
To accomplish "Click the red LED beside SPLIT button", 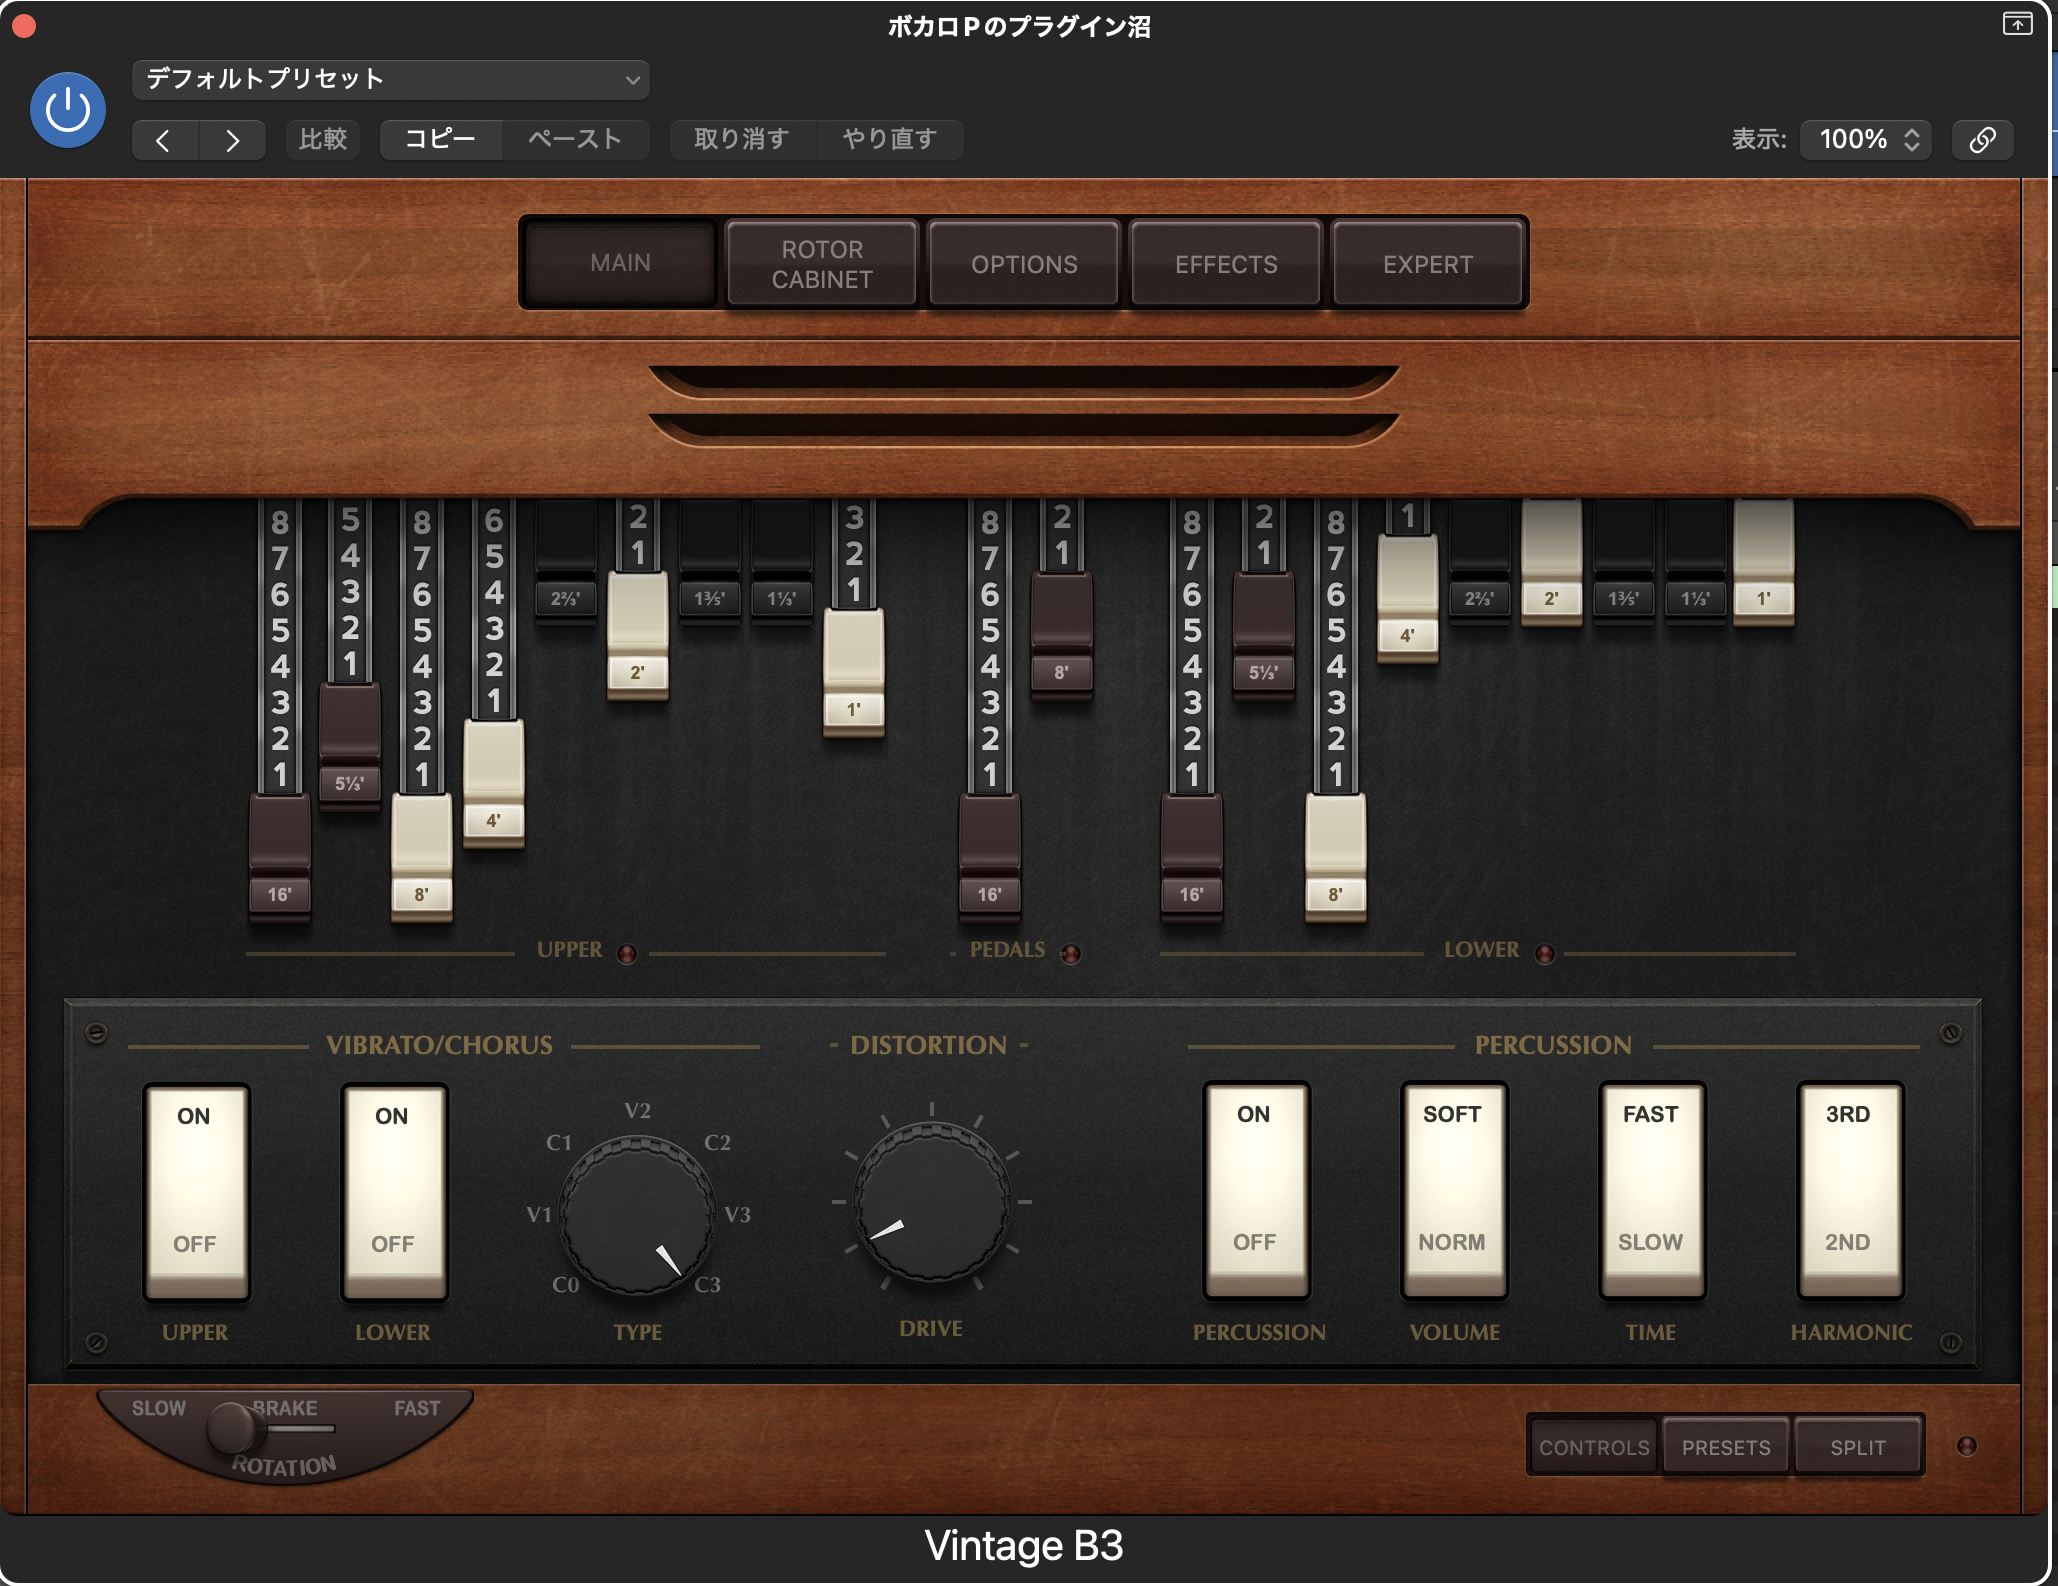I will pyautogui.click(x=1966, y=1446).
